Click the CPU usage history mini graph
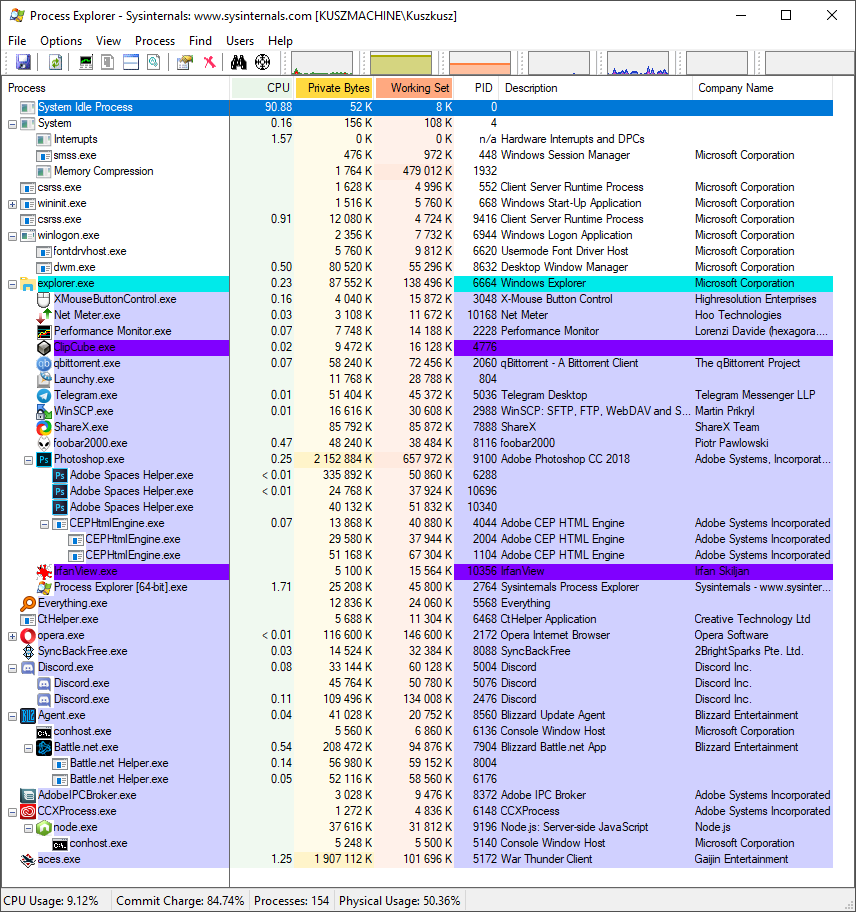This screenshot has width=856, height=912. (x=322, y=63)
